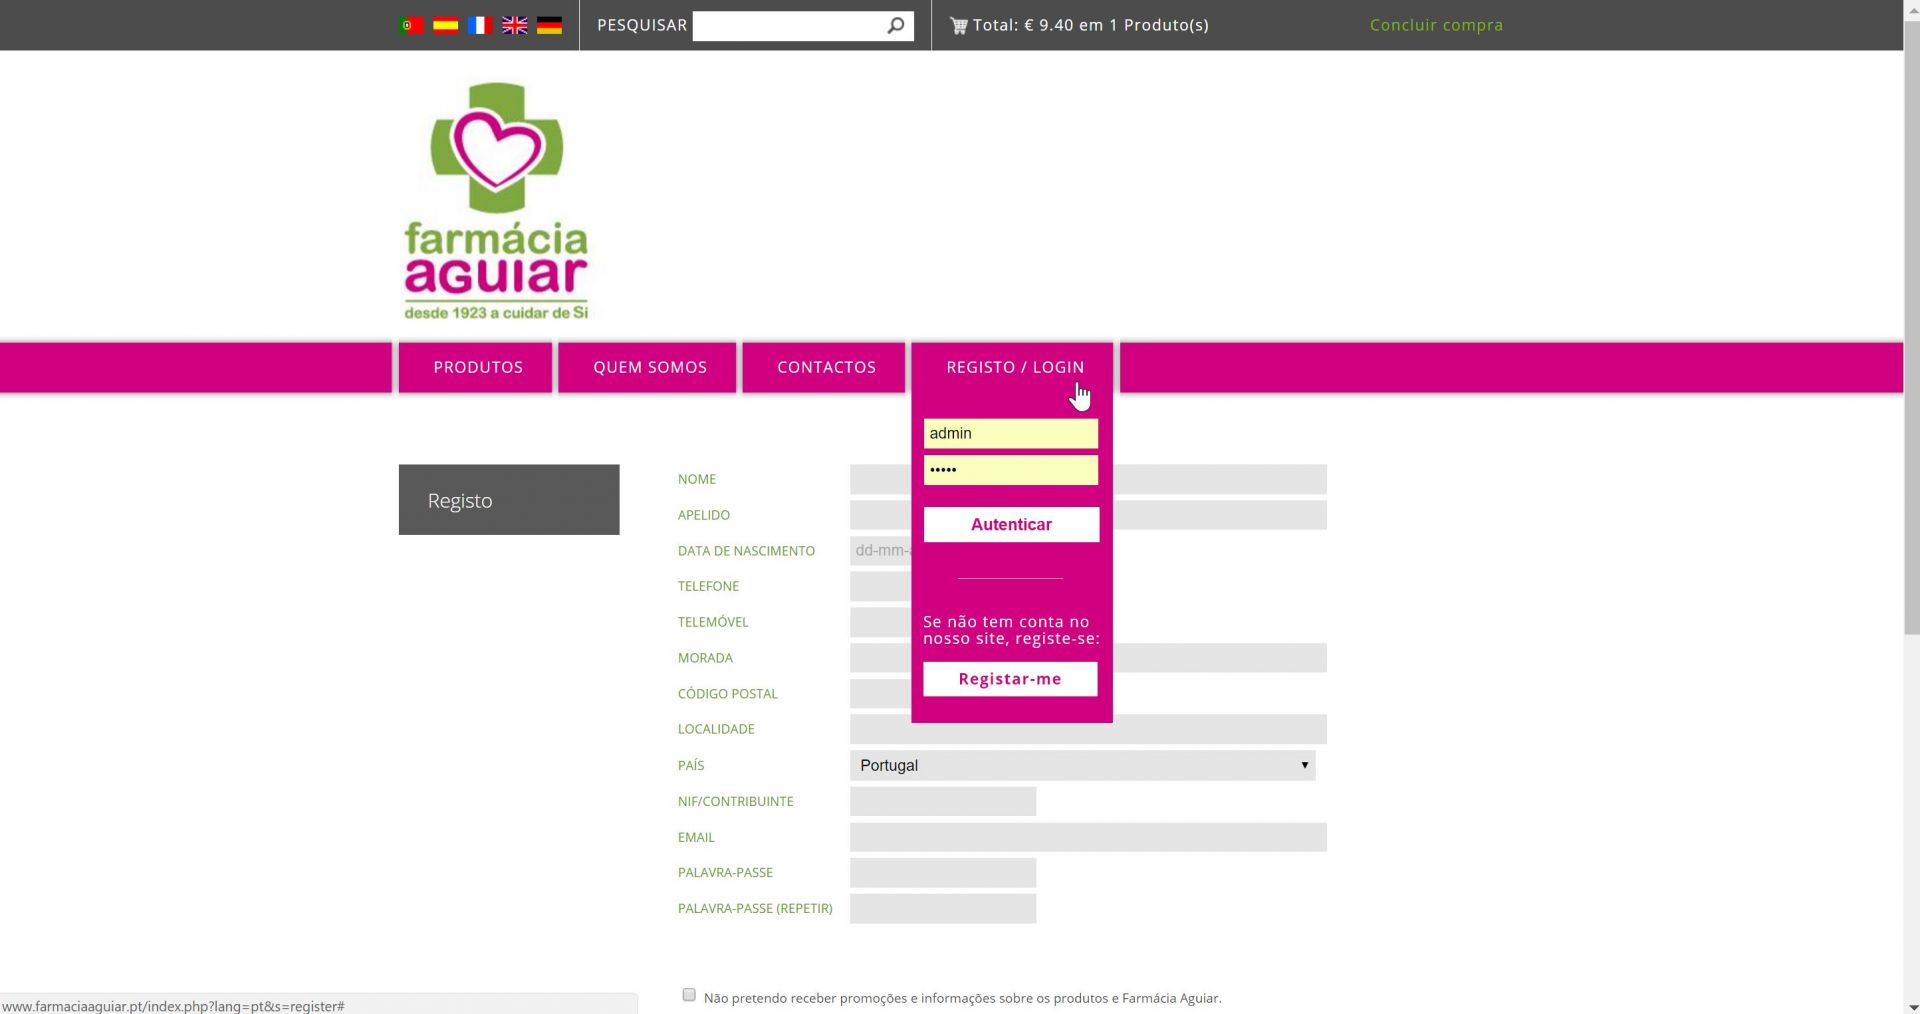Open the Contactos menu item
The image size is (1920, 1014).
(x=826, y=367)
